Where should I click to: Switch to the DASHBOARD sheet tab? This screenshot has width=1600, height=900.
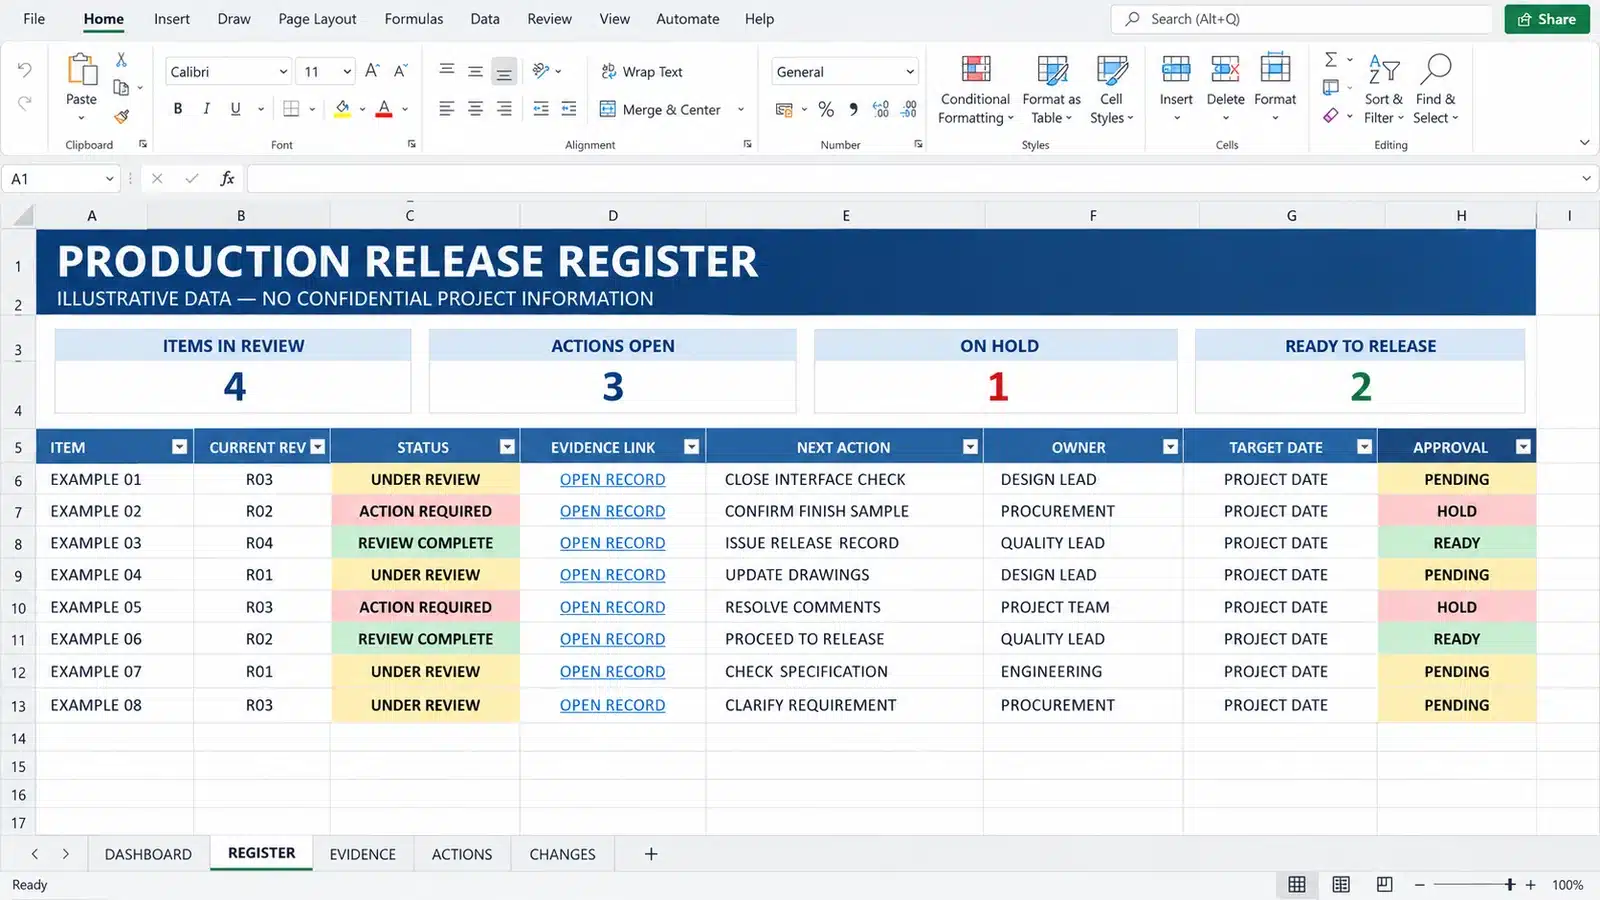[148, 854]
